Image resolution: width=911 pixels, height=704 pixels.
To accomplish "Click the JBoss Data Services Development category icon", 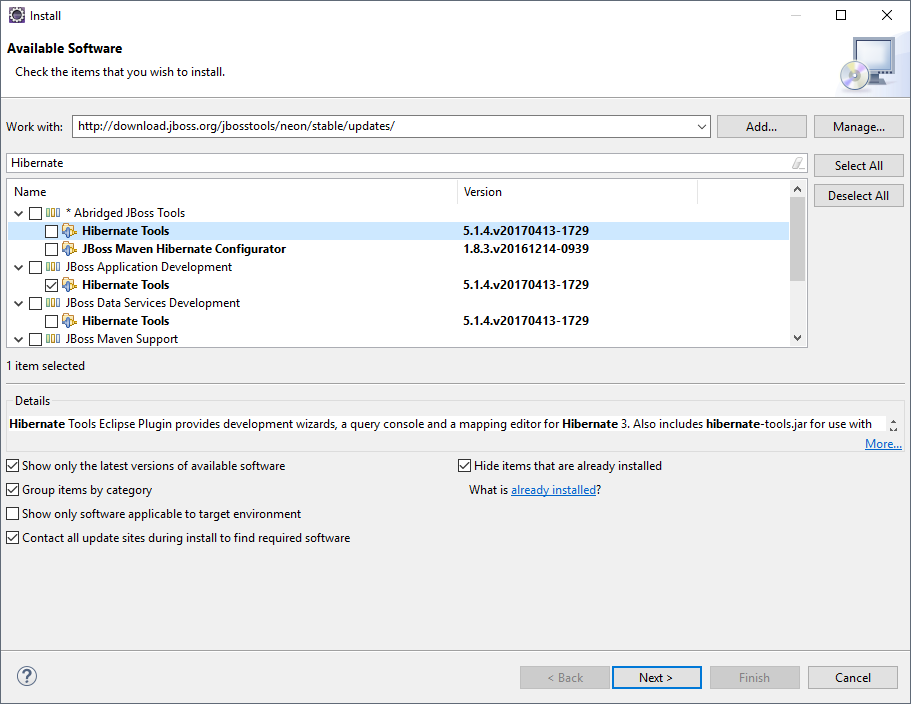I will (53, 303).
